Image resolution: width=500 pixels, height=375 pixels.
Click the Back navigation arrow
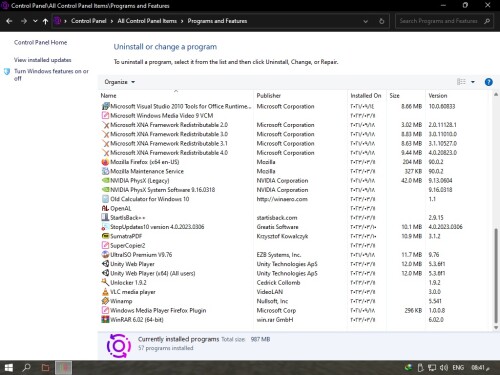9,21
